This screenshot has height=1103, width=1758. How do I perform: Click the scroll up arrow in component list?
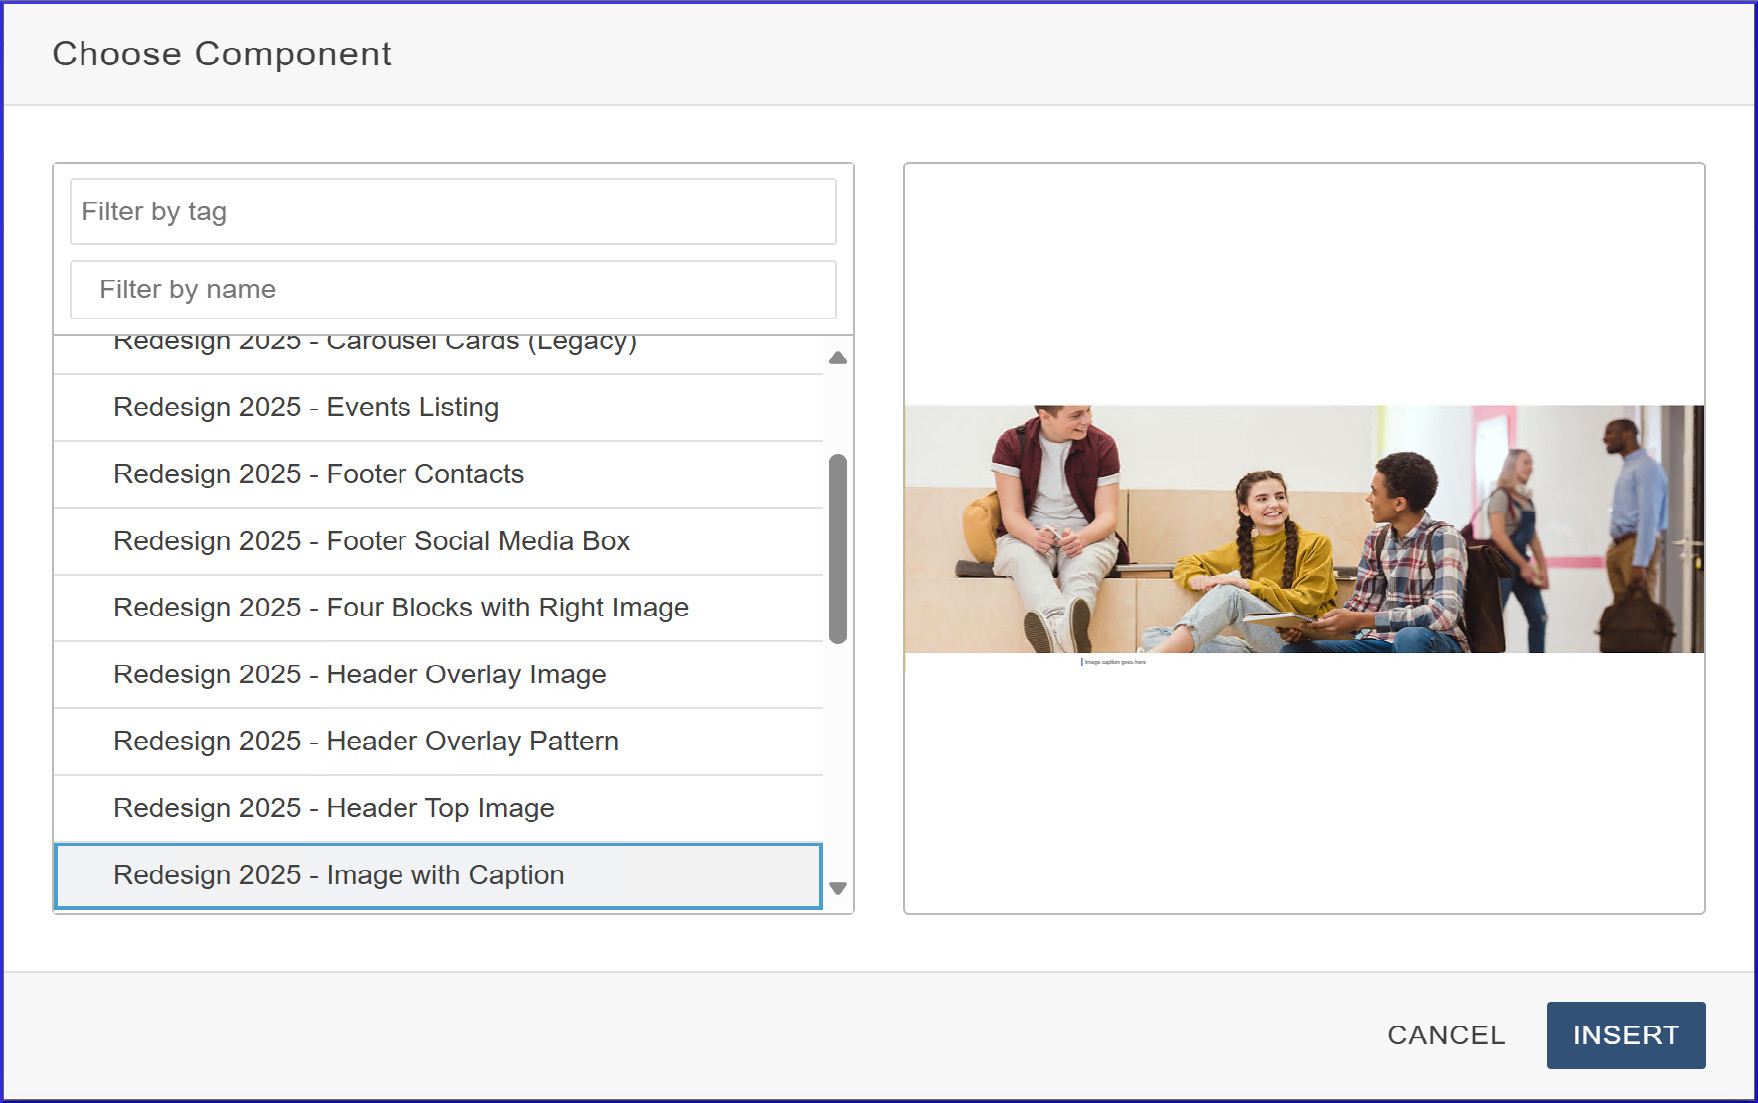tap(838, 358)
